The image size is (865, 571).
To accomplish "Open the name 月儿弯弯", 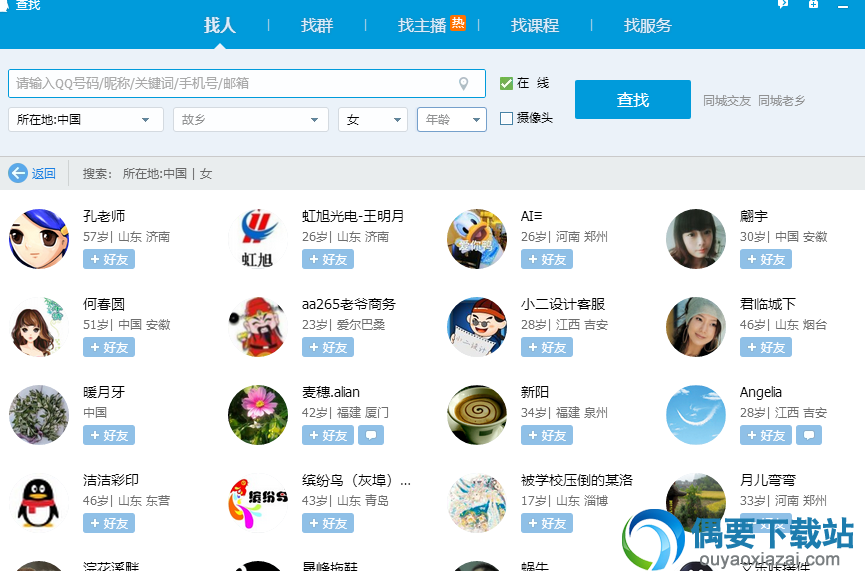I will click(x=767, y=480).
